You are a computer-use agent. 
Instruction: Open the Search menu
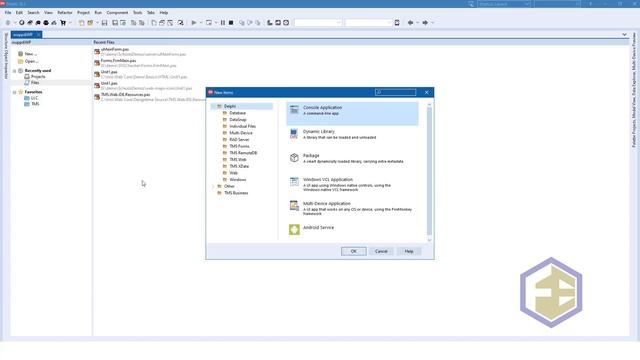click(x=33, y=13)
